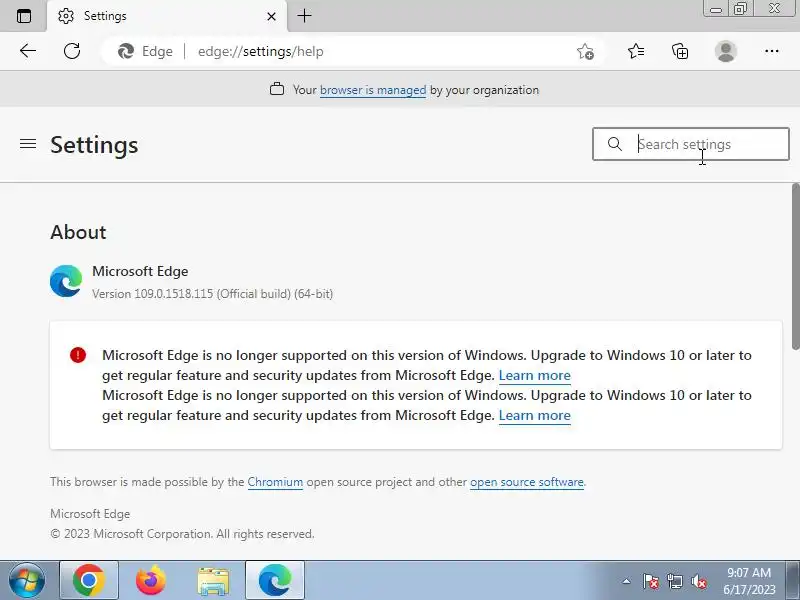This screenshot has width=800, height=600.
Task: Open the Action Center flag icon
Action: pyautogui.click(x=651, y=581)
